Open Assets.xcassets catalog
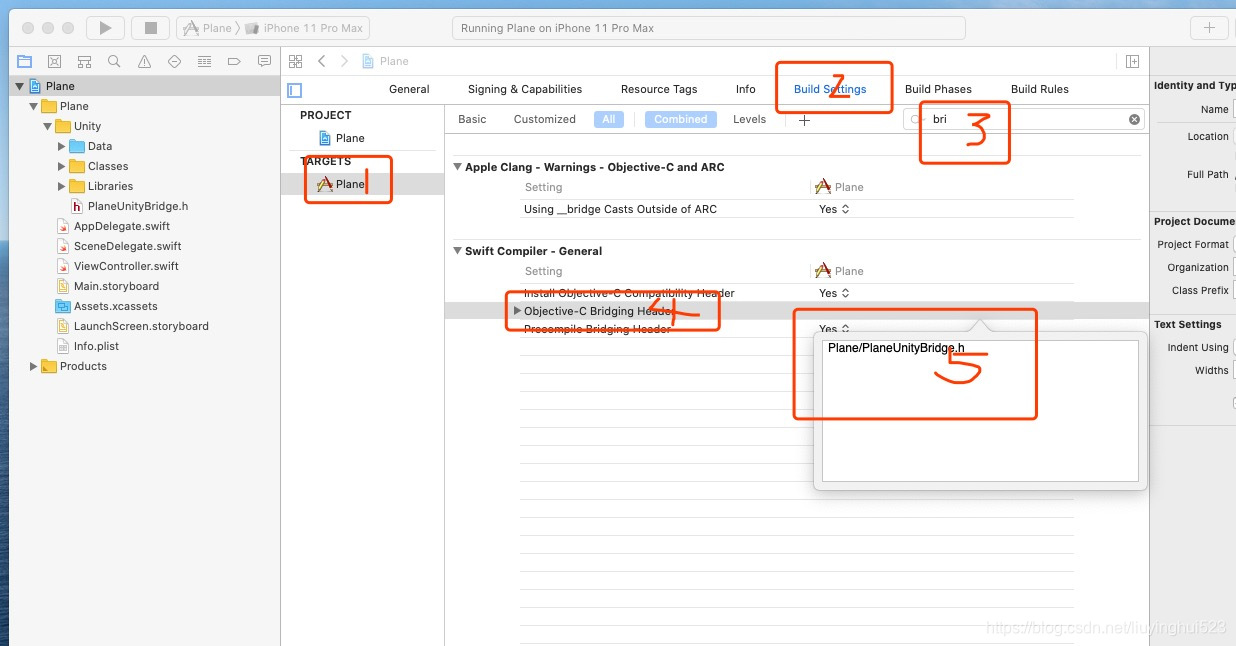 [115, 306]
